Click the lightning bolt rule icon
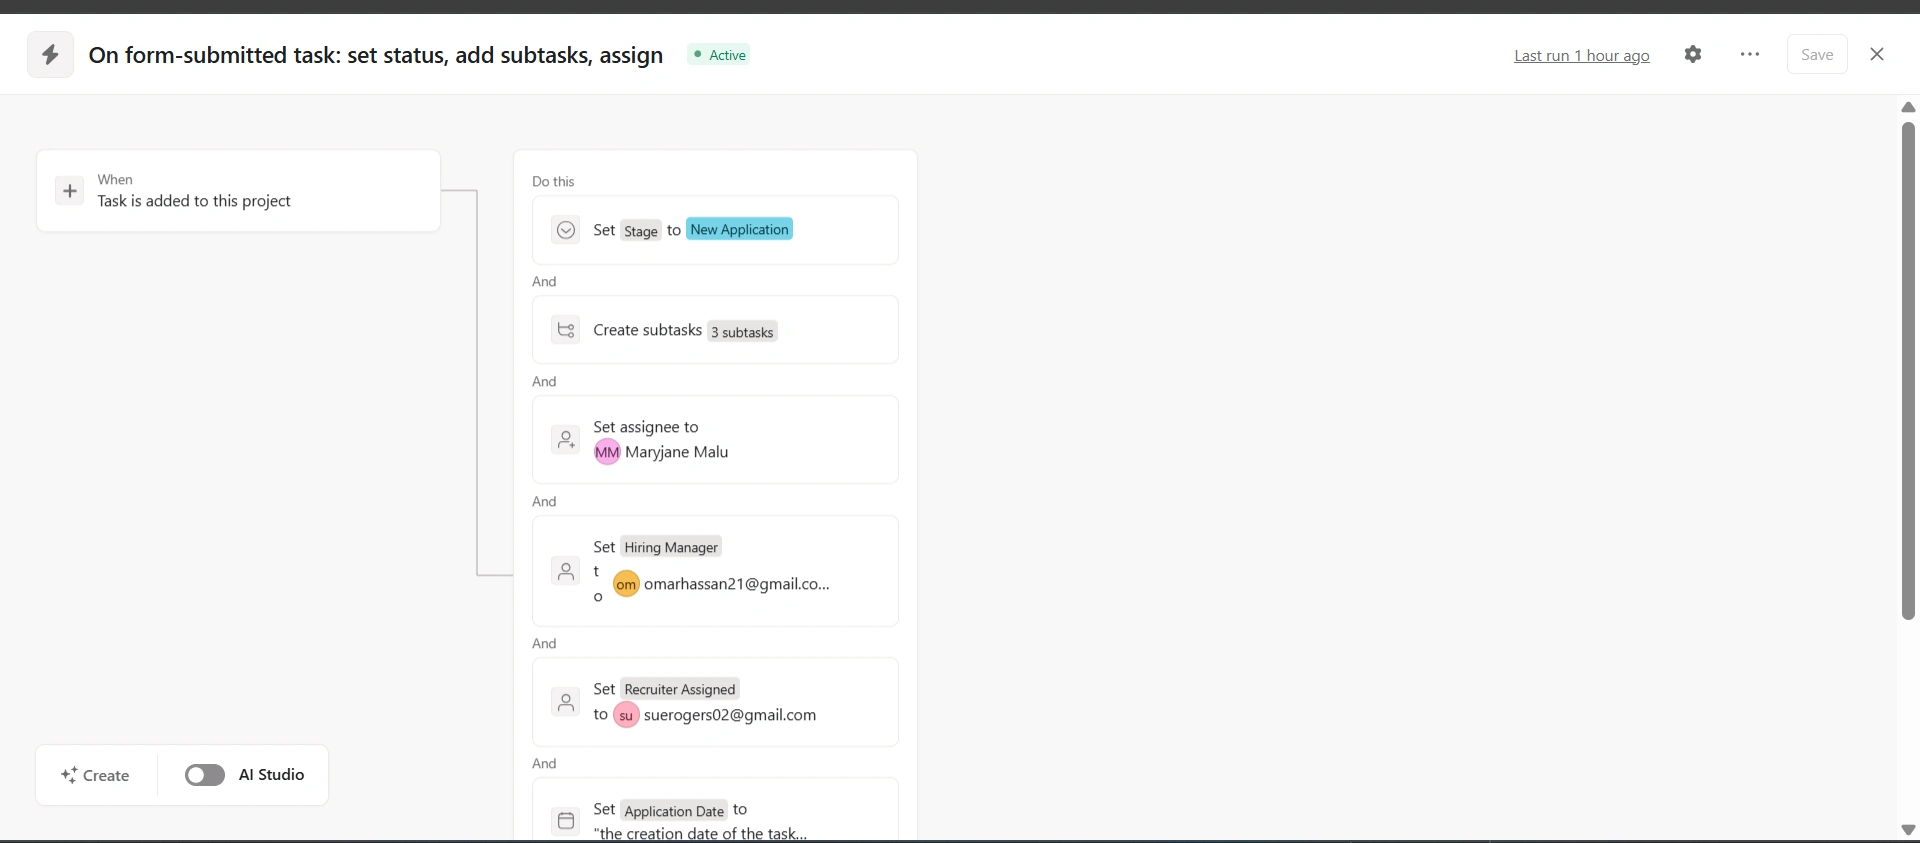1920x843 pixels. click(50, 55)
